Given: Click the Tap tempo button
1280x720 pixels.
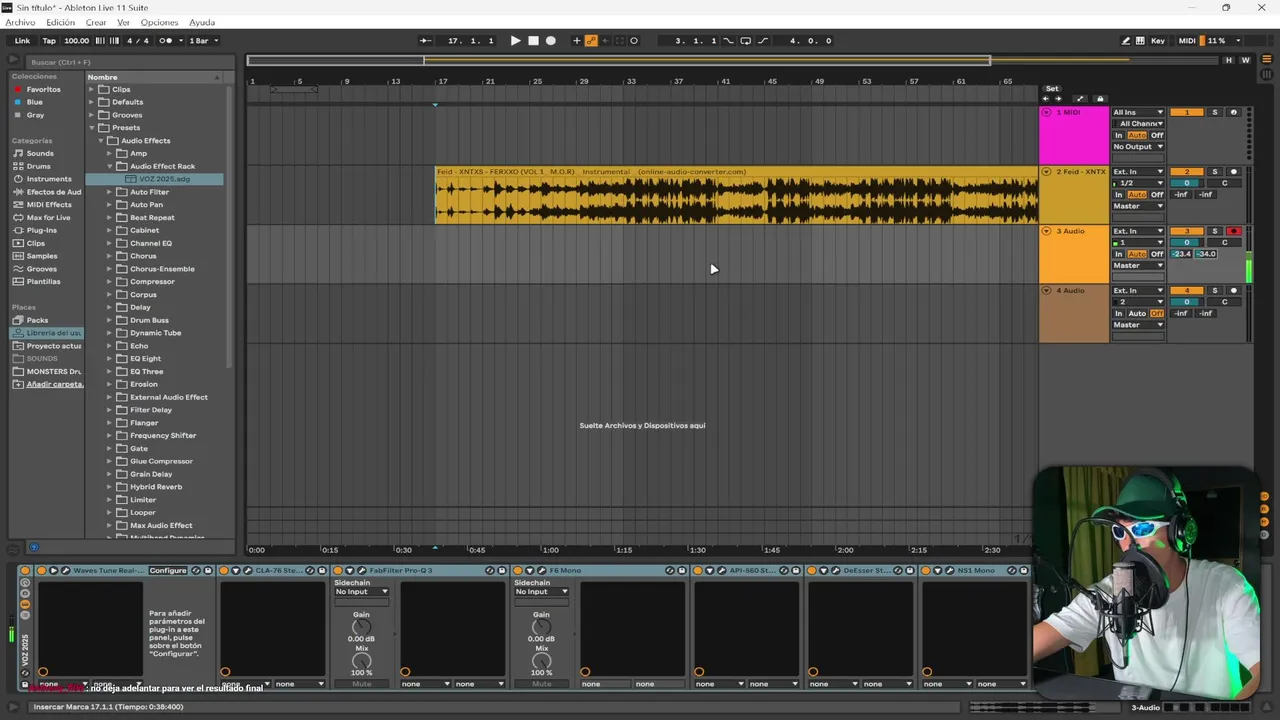Looking at the screenshot, I should 49,41.
